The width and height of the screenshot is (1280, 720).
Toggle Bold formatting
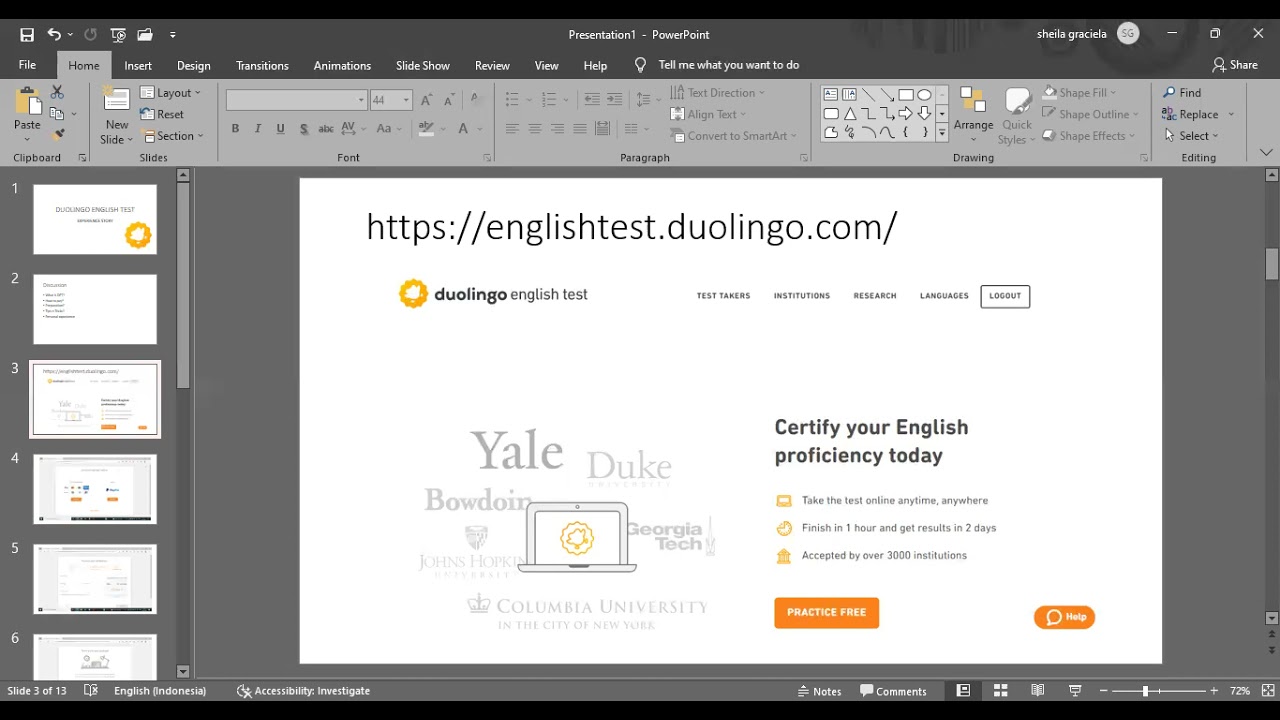coord(235,128)
